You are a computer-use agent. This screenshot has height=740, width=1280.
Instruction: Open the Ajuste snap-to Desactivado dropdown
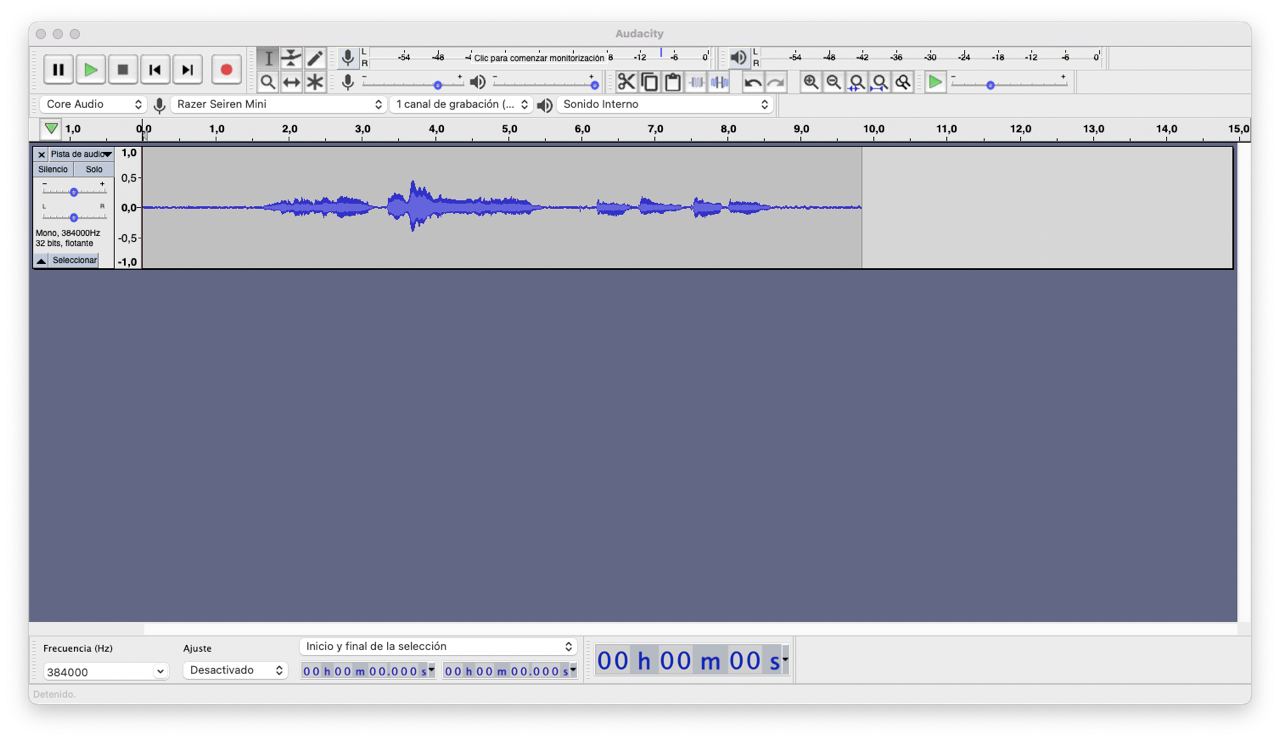click(235, 670)
